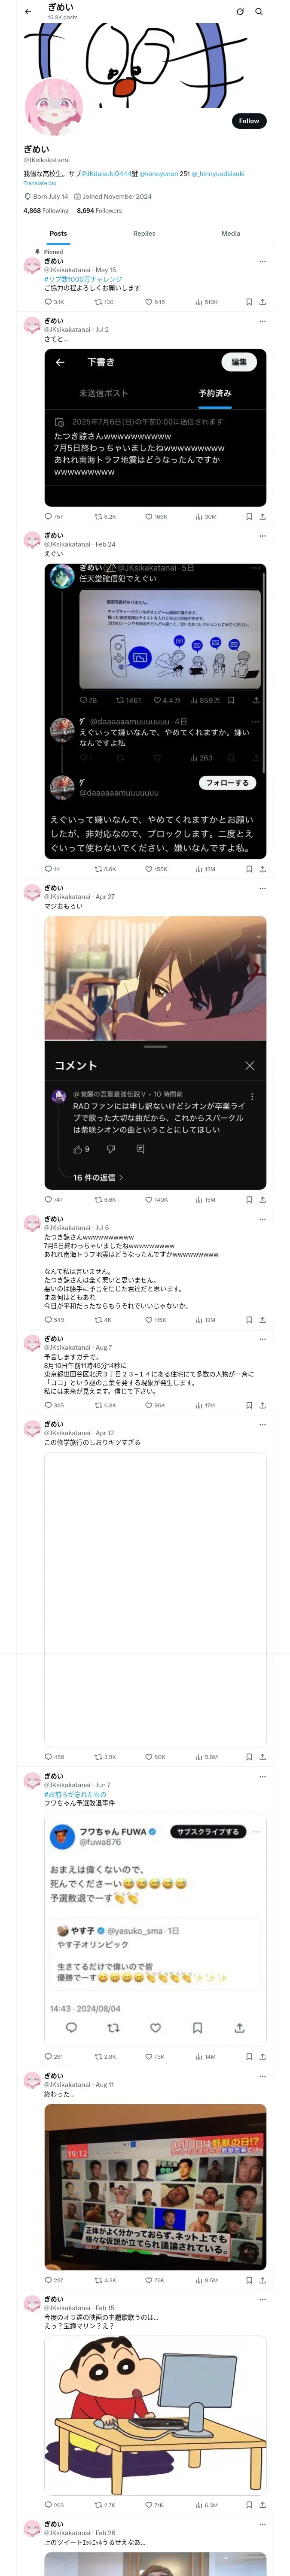The image size is (290, 2576).
Task: Go back using the header arrow
Action: (28, 12)
